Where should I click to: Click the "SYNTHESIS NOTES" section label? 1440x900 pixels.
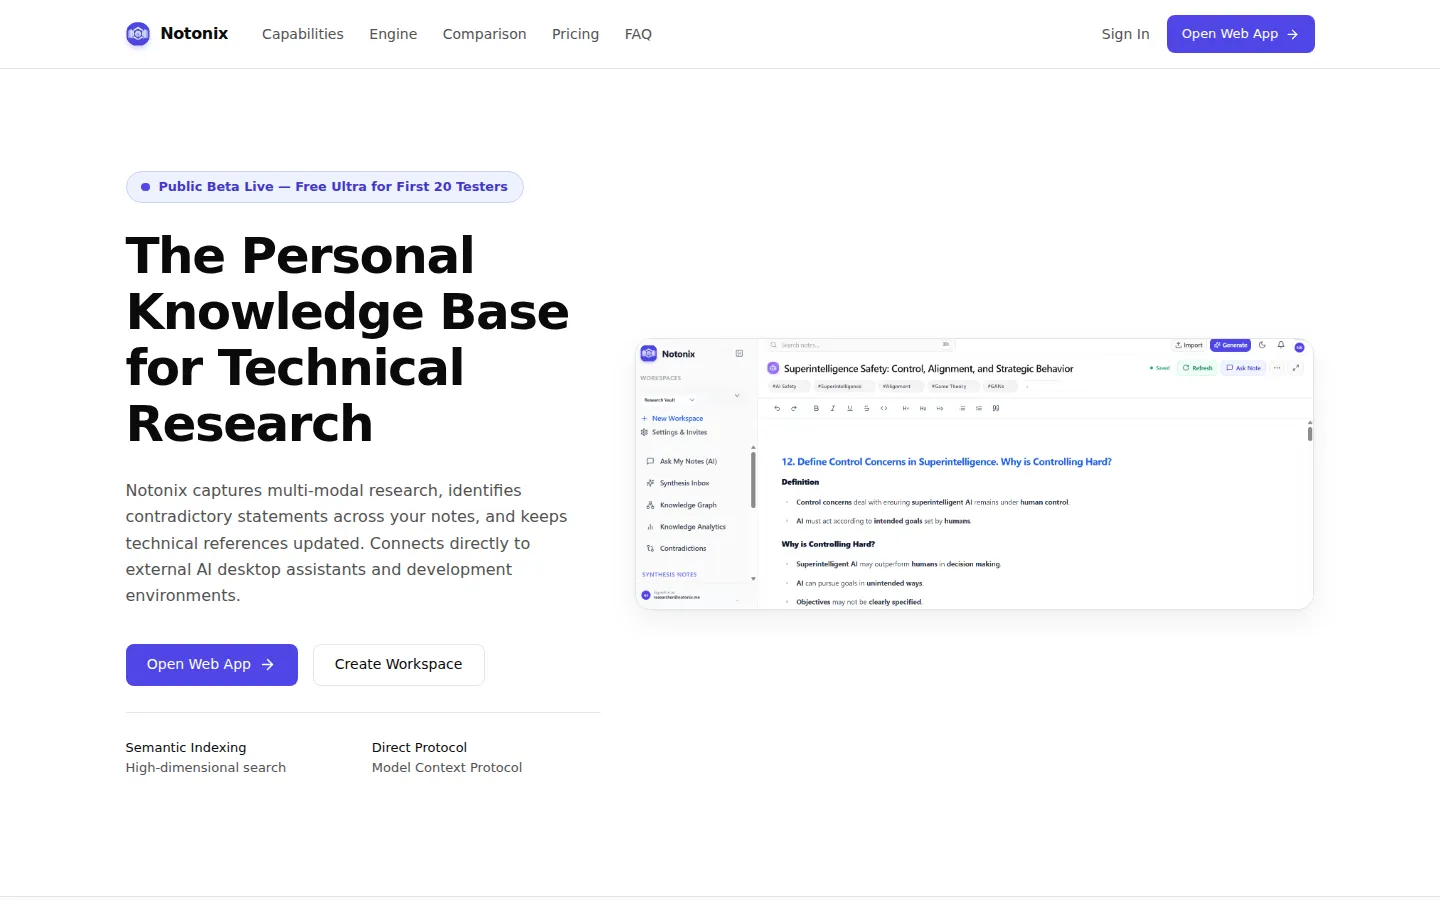669,575
